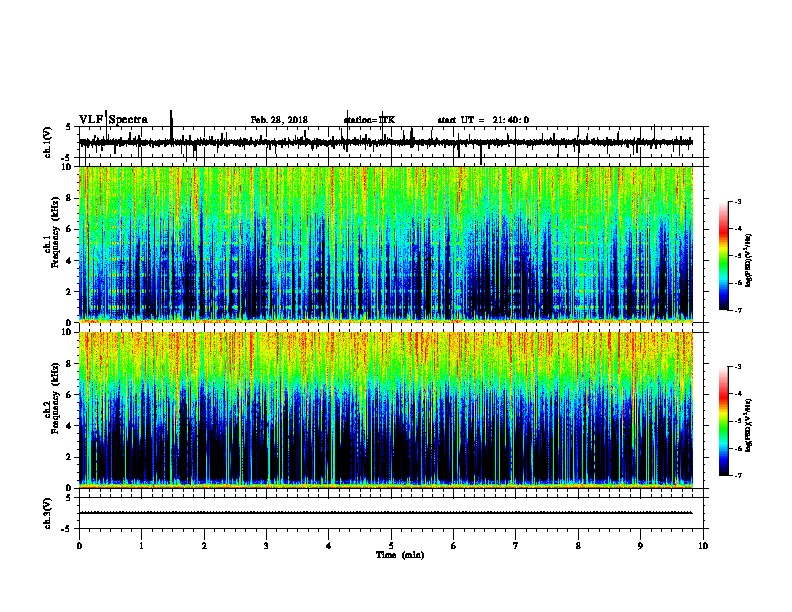
Task: Click the "Time (min)" axis label
Action: (400, 555)
